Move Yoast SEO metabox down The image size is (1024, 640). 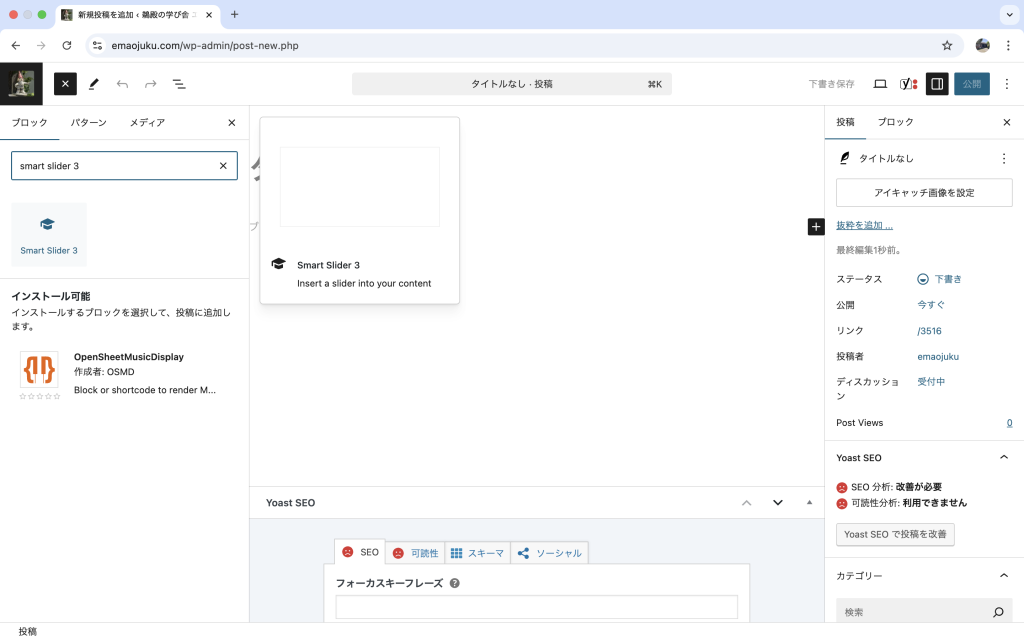coord(778,503)
